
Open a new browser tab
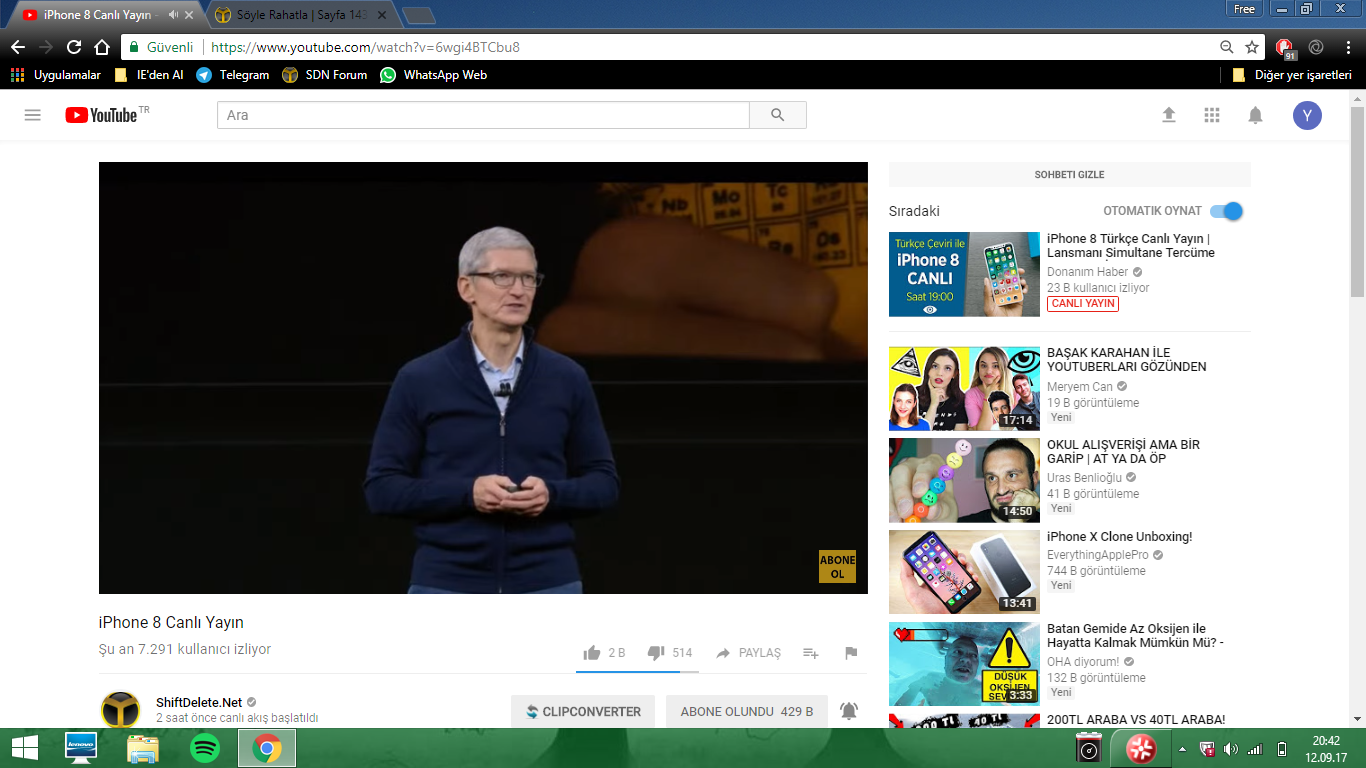(418, 15)
